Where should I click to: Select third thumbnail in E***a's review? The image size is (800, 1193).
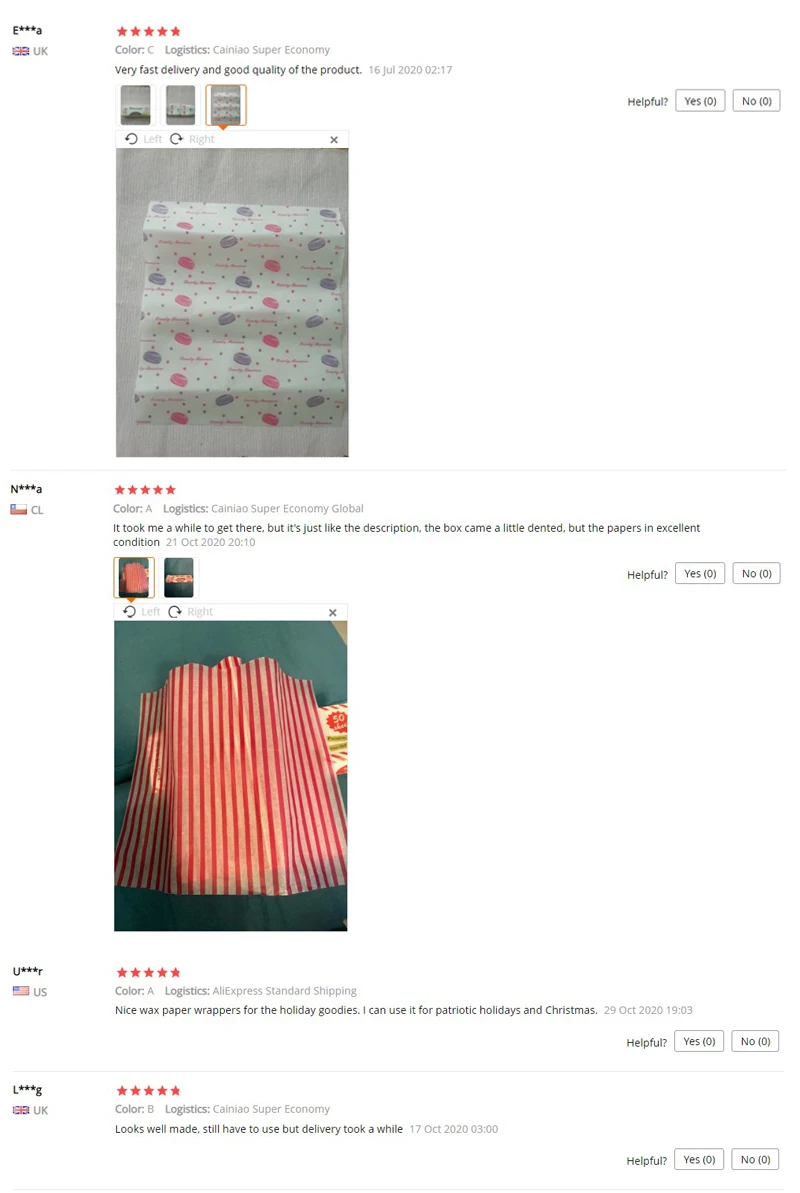[225, 105]
